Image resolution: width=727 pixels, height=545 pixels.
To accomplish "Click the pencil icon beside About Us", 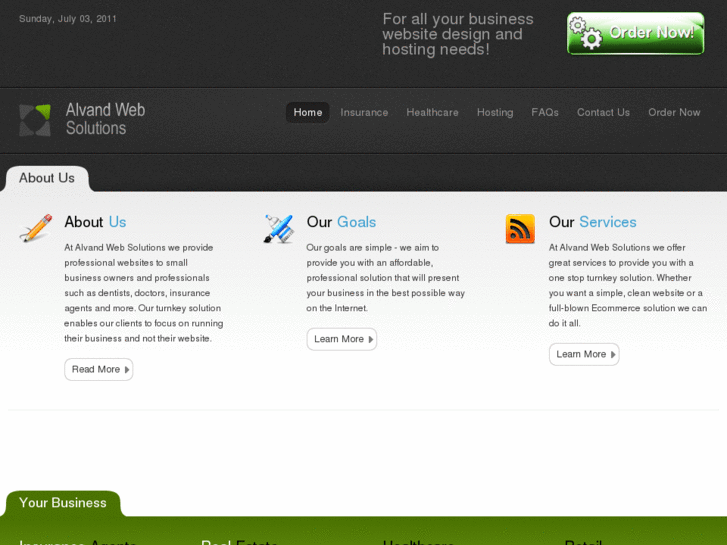I will click(x=36, y=228).
